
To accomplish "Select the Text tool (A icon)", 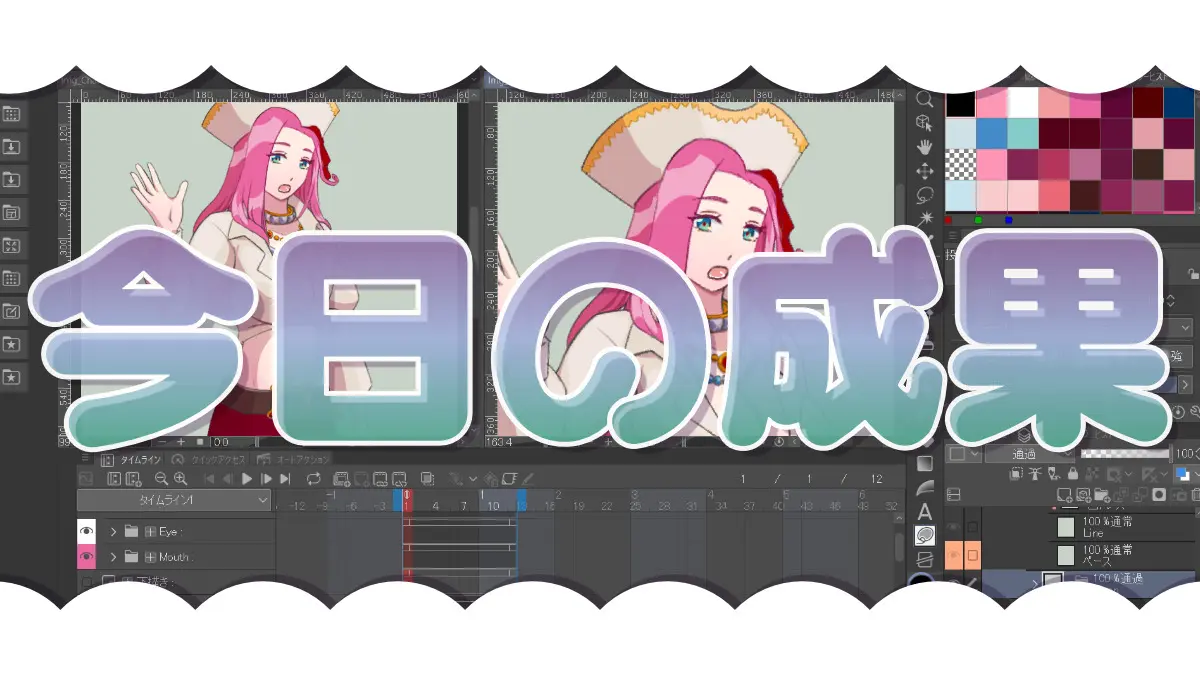I will click(925, 512).
